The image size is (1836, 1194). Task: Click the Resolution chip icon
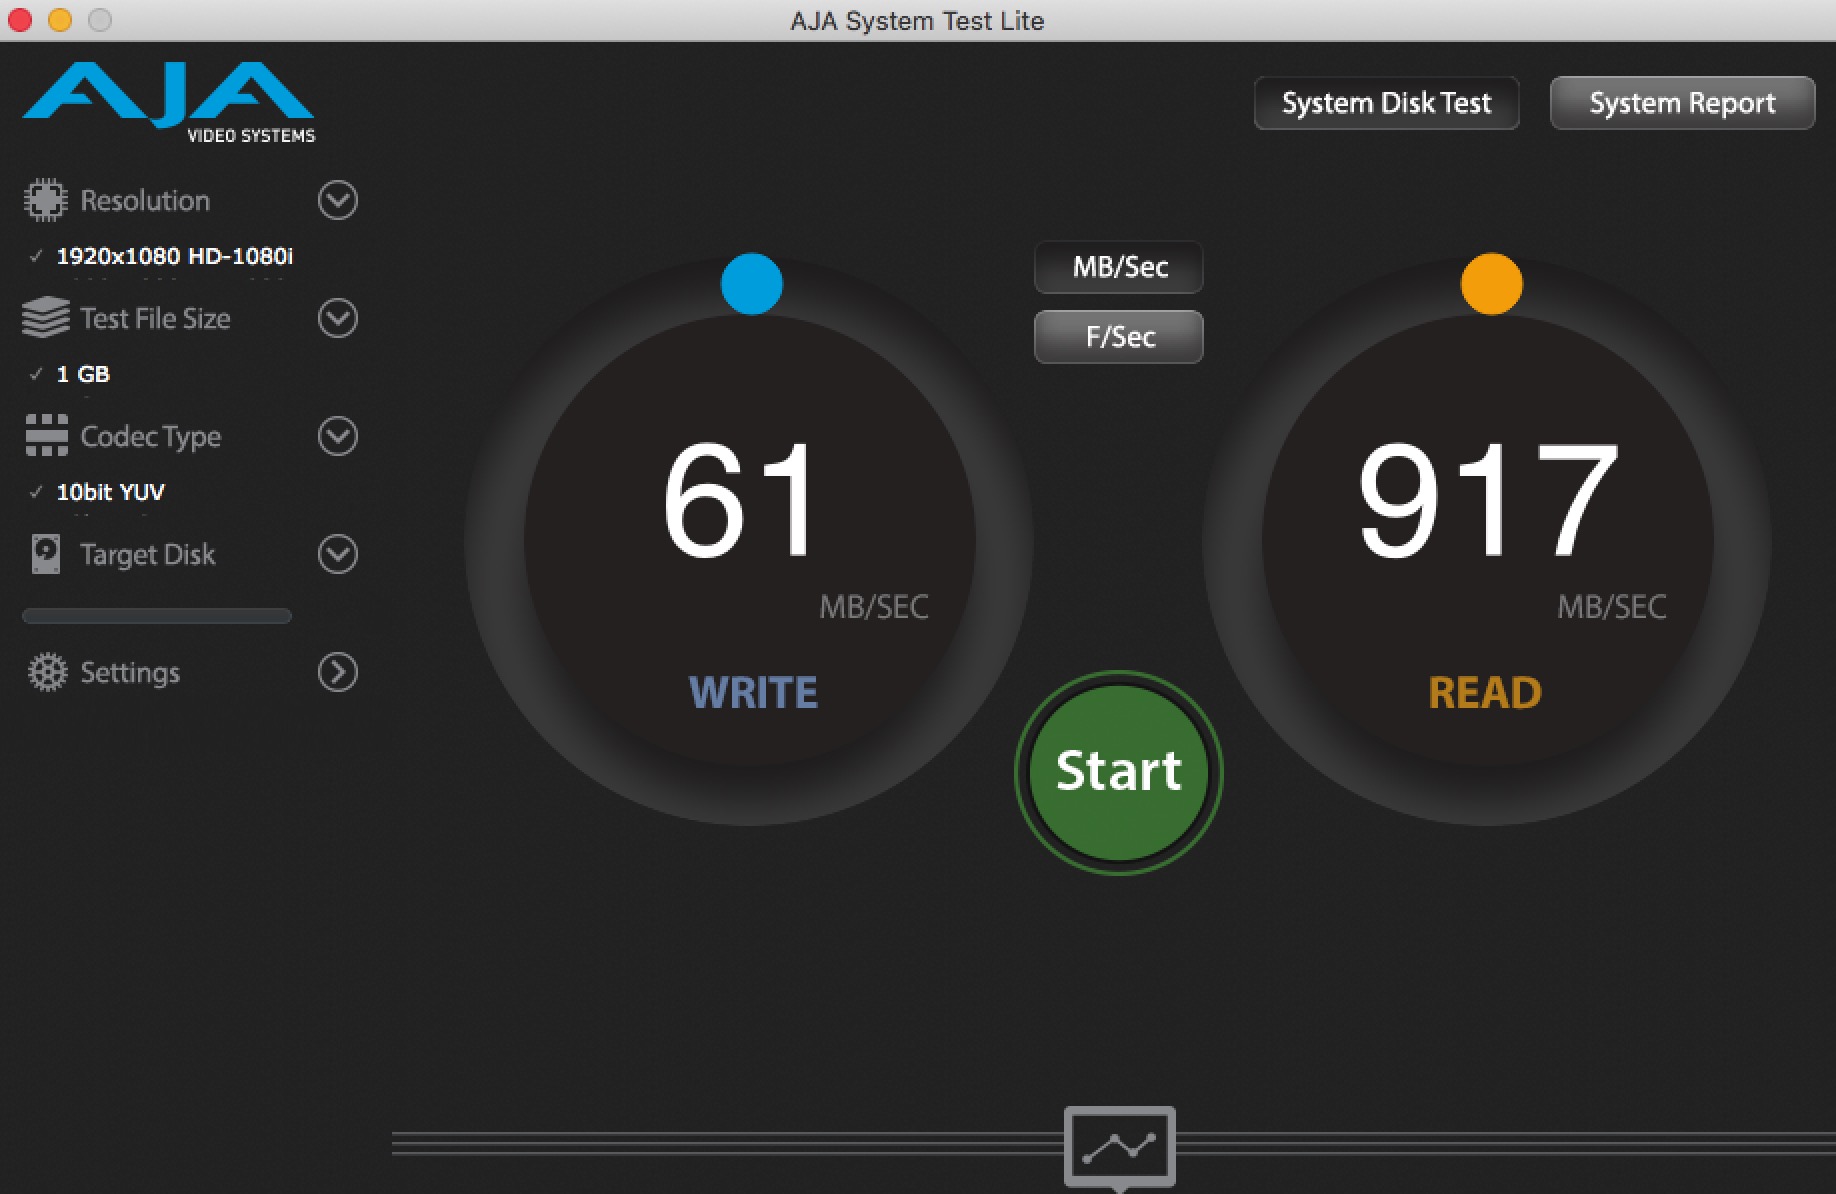pos(45,200)
